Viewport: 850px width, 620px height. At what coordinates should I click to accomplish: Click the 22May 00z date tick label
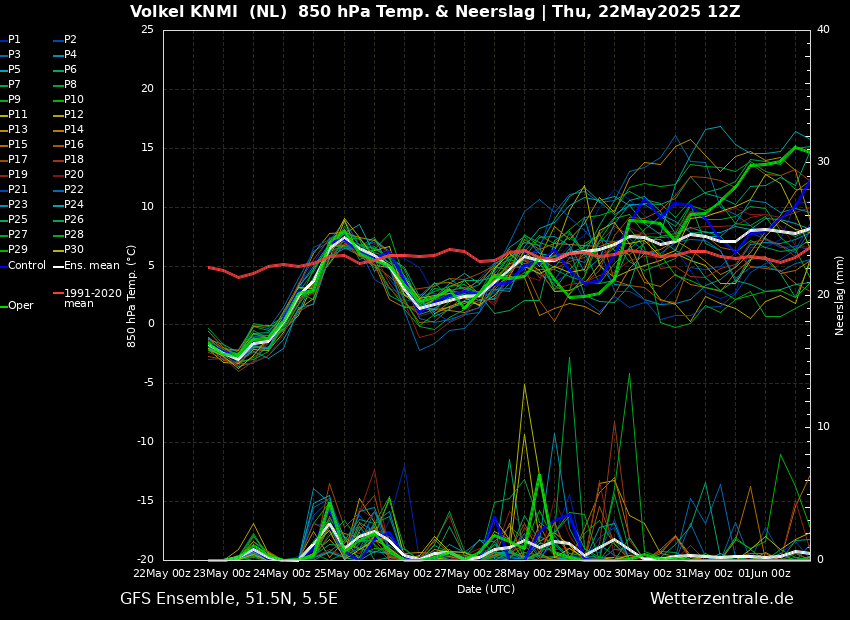[162, 573]
